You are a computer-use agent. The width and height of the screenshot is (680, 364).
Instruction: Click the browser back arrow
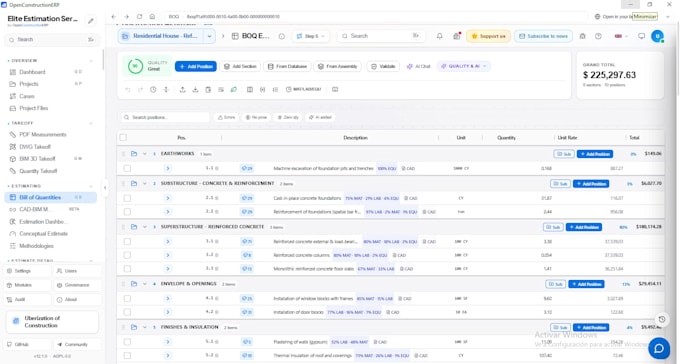point(114,16)
